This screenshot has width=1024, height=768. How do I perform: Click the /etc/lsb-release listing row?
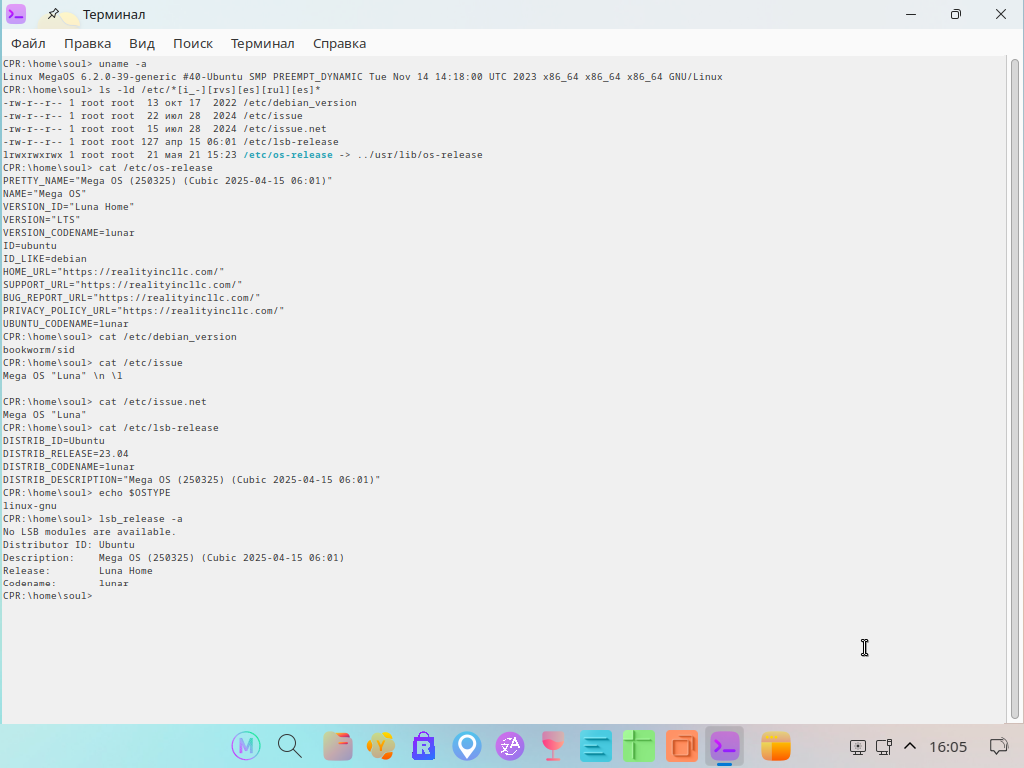coord(170,142)
